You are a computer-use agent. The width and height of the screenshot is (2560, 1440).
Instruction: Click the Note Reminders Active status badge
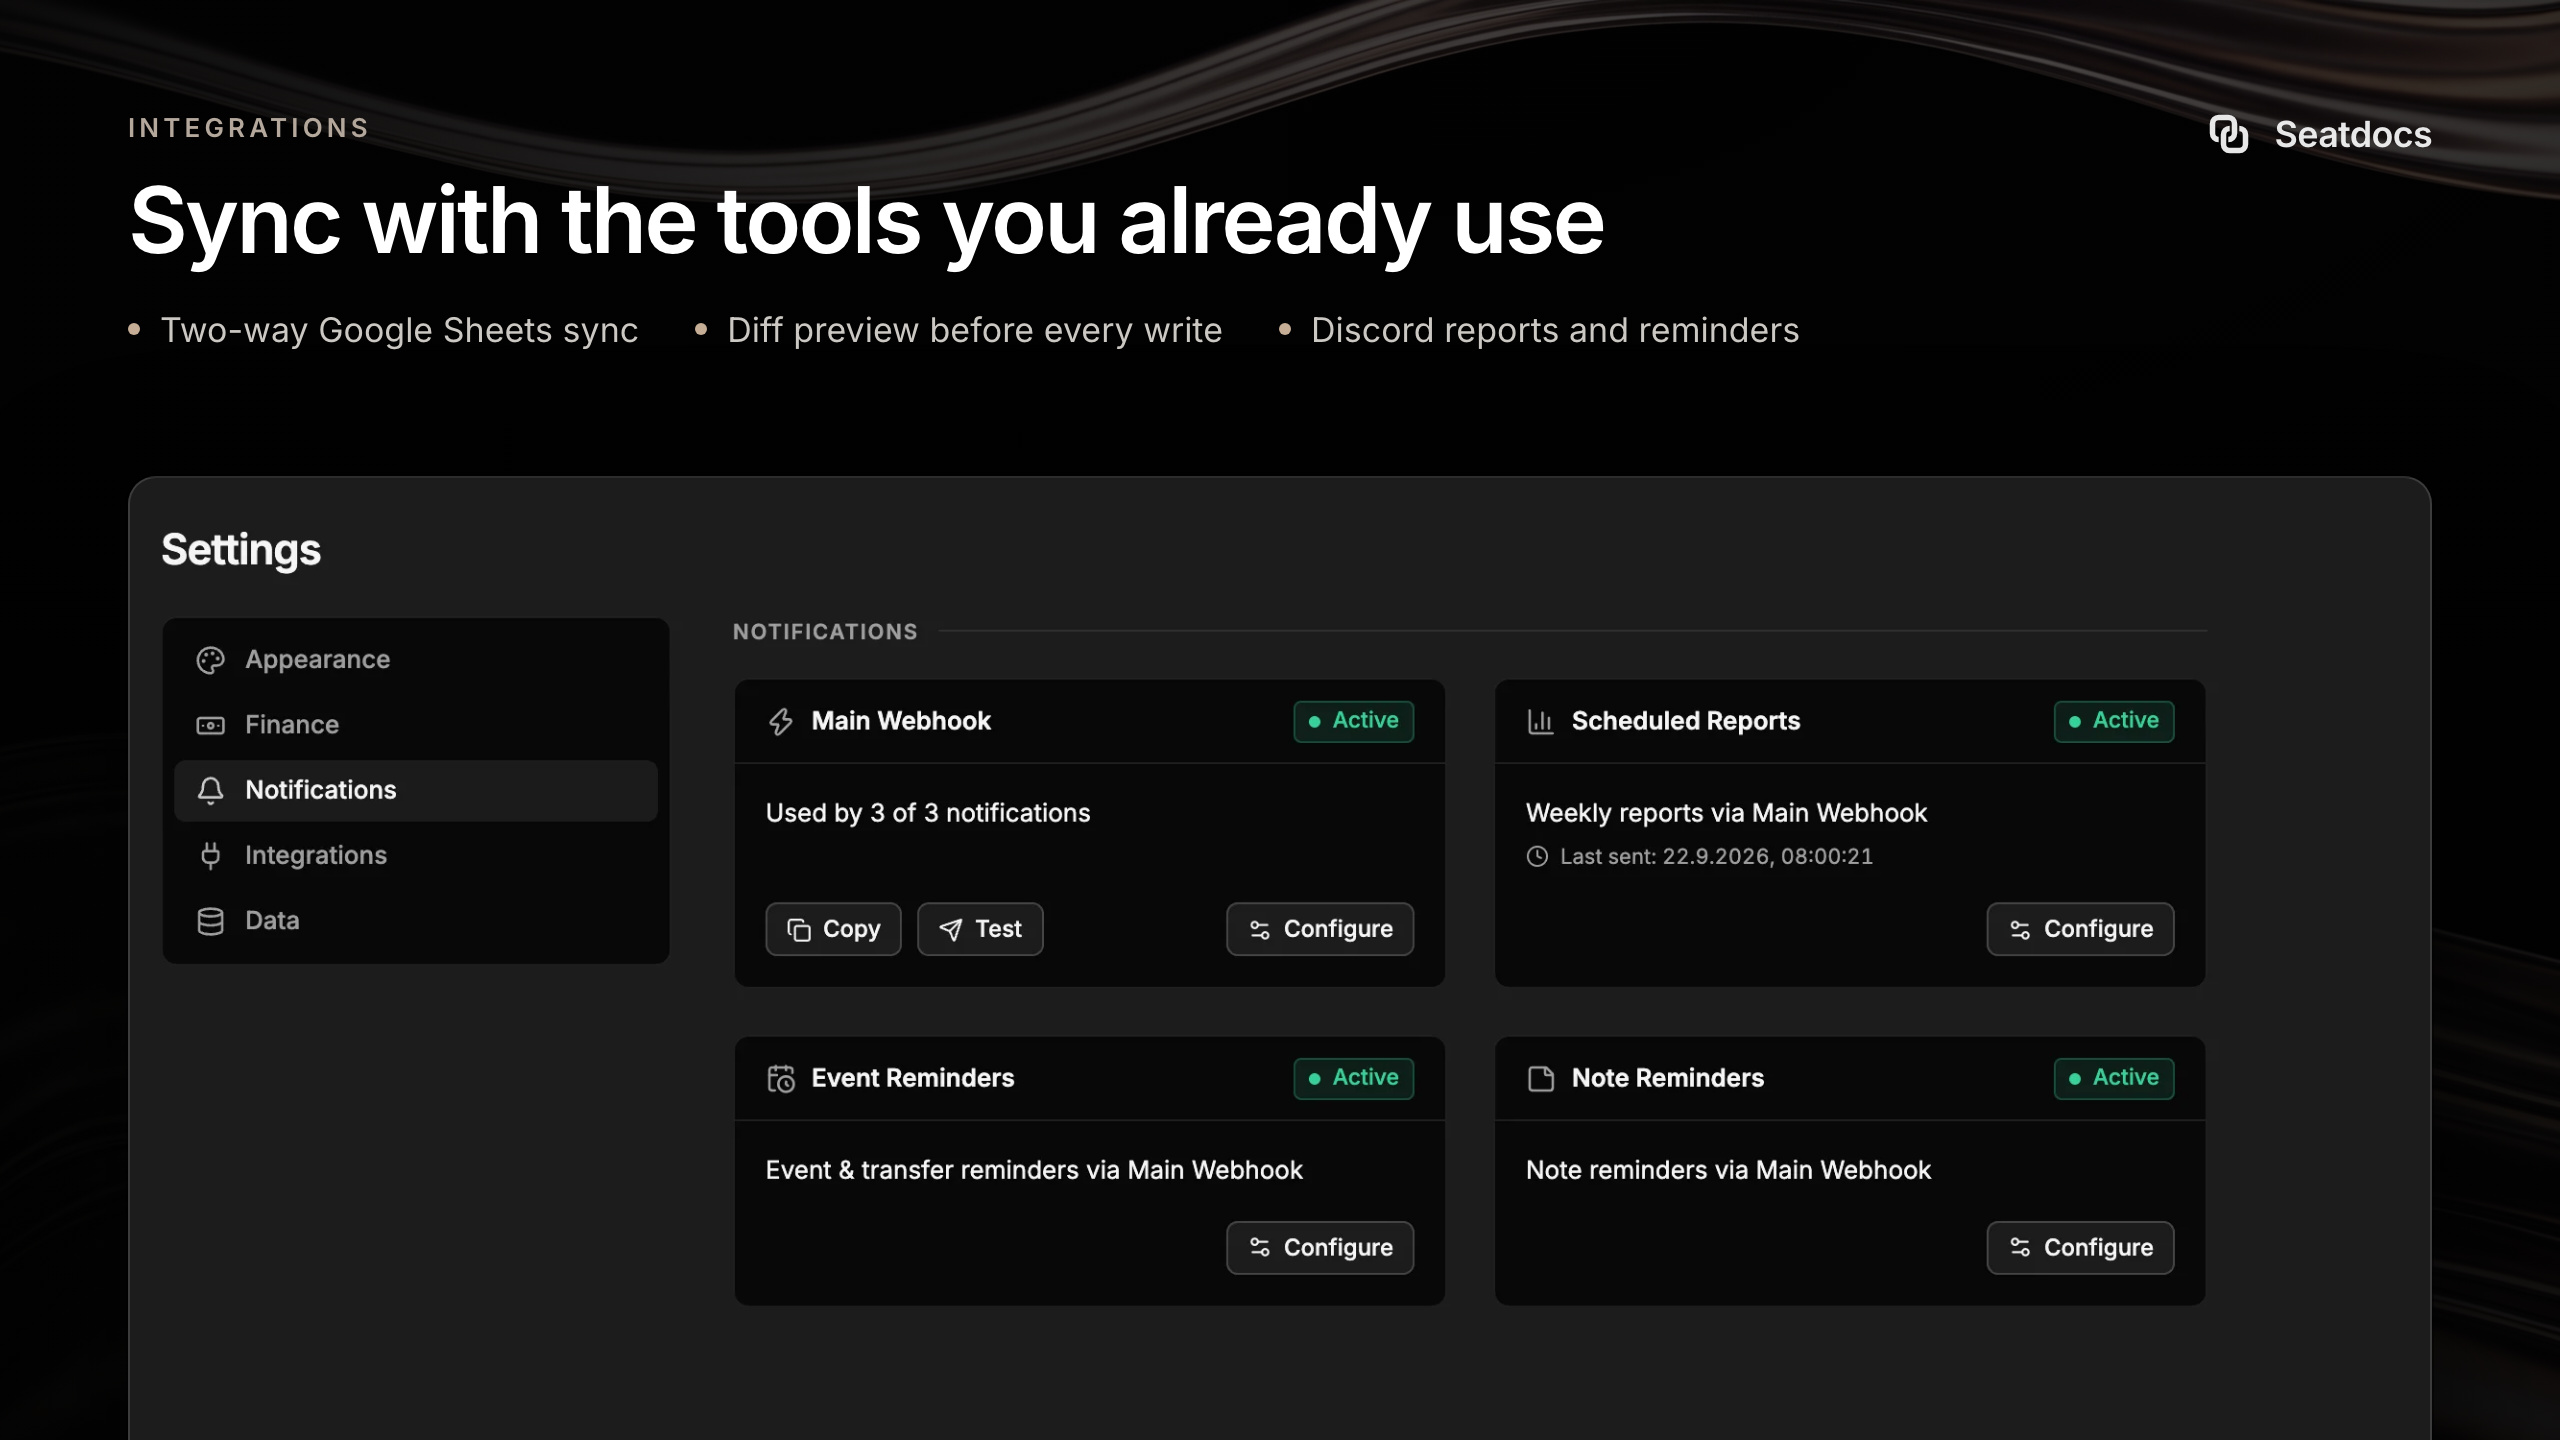[2113, 1078]
